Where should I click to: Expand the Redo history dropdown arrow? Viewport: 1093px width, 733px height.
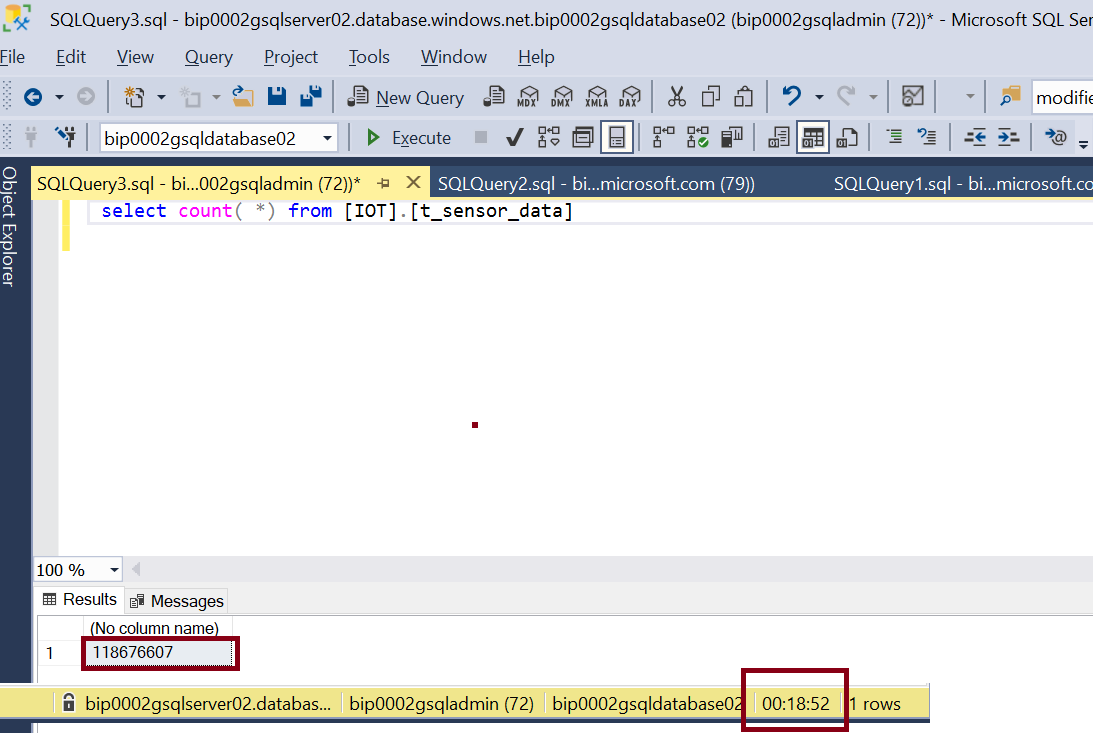(873, 97)
